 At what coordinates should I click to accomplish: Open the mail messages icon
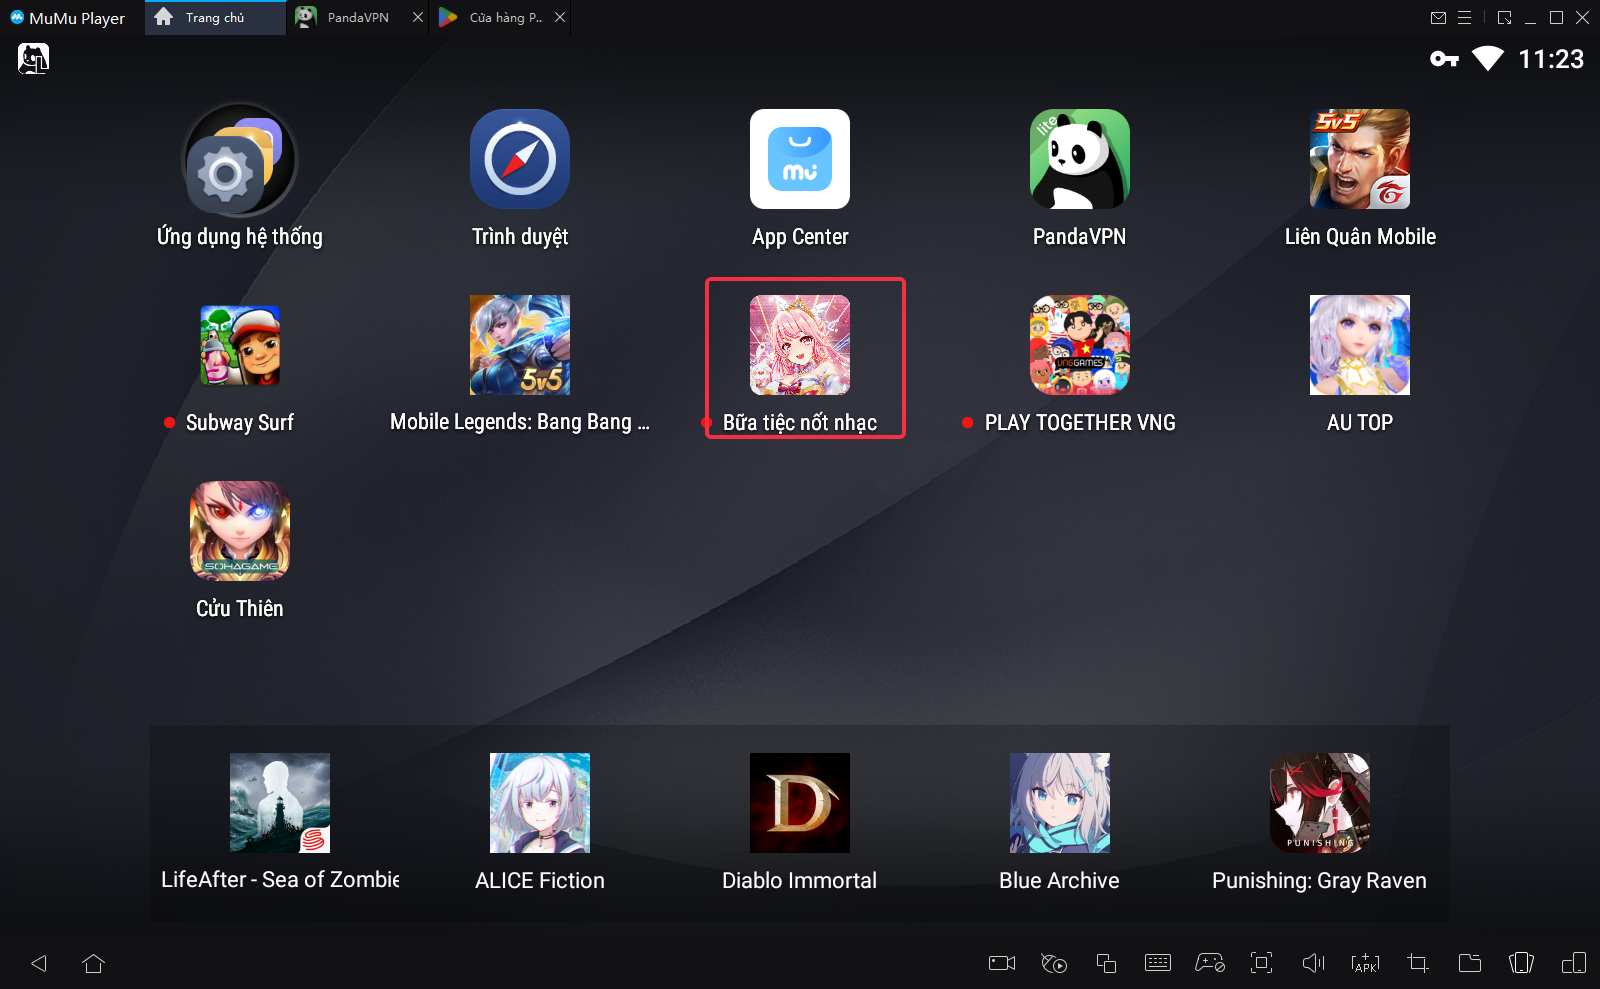pyautogui.click(x=1438, y=18)
